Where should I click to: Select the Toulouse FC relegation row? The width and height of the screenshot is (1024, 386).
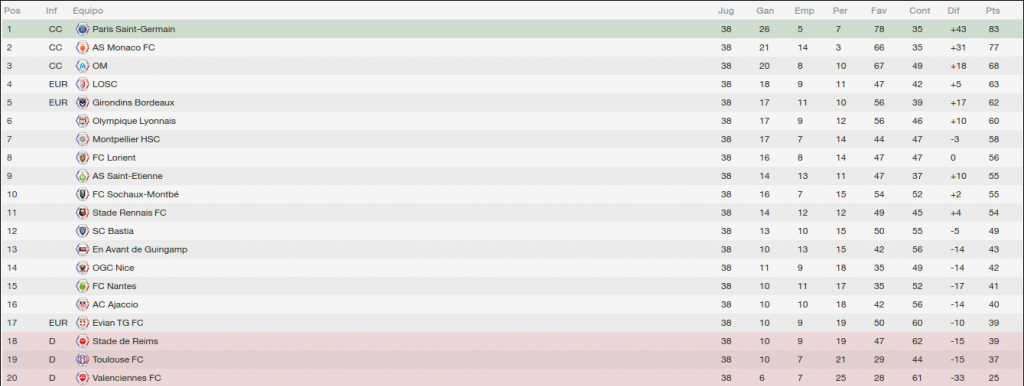click(512, 359)
